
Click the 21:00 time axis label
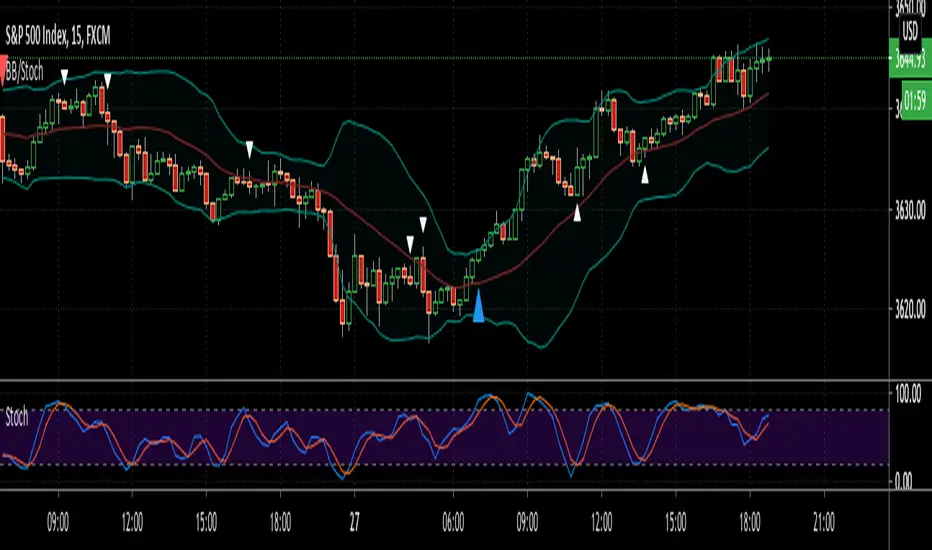click(823, 522)
